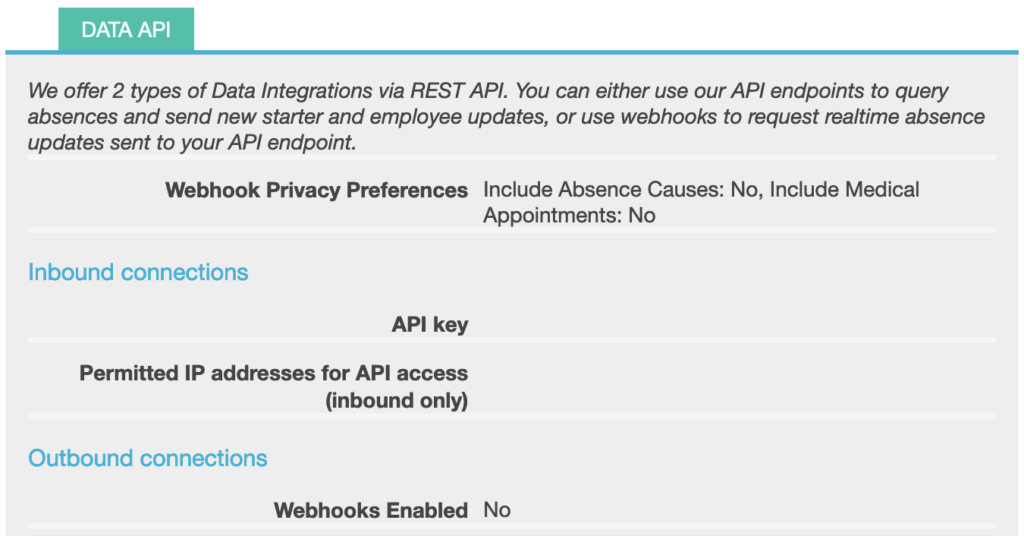Click 'updates sent to your API endpoint' text
Screen dimensions: 1024x536
[192, 143]
